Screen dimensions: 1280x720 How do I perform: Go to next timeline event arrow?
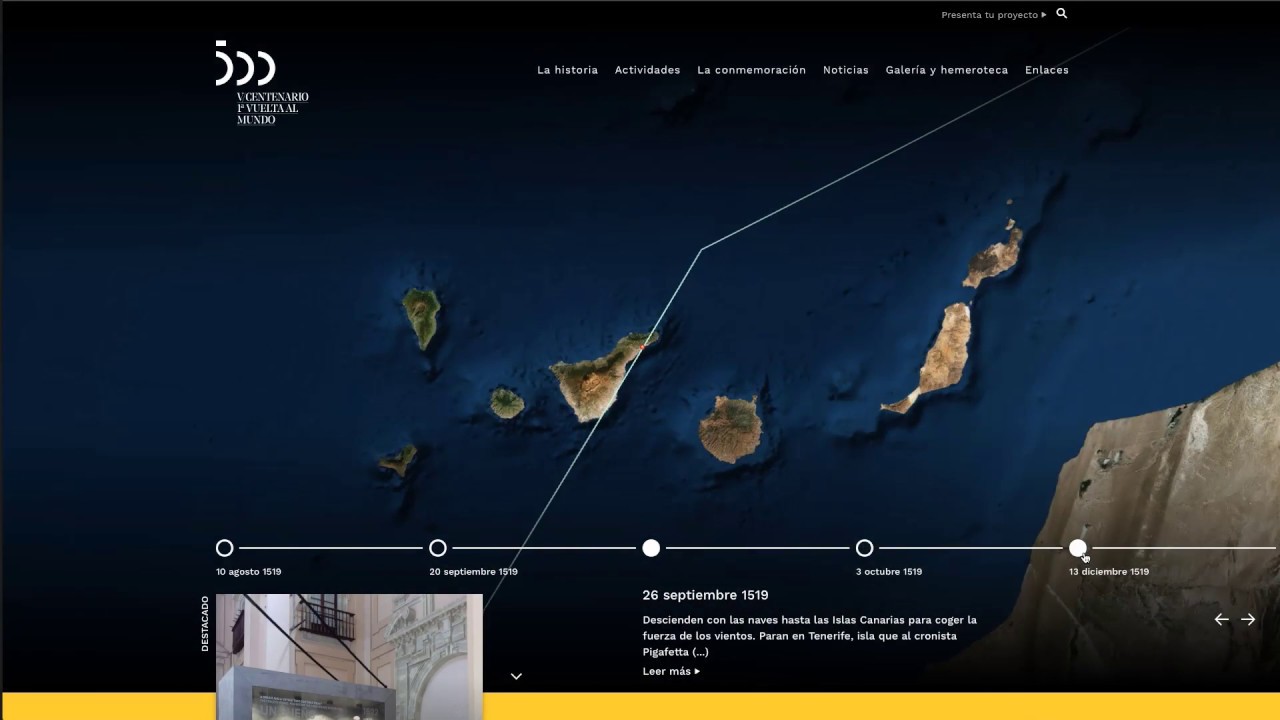[1248, 619]
